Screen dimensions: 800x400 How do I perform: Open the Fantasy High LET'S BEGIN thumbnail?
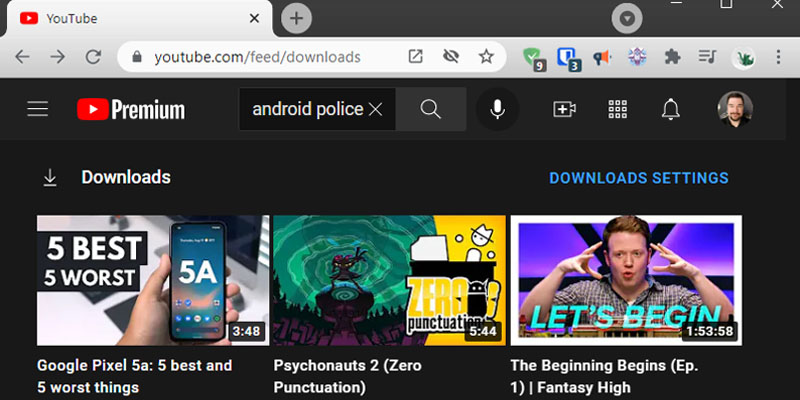626,280
